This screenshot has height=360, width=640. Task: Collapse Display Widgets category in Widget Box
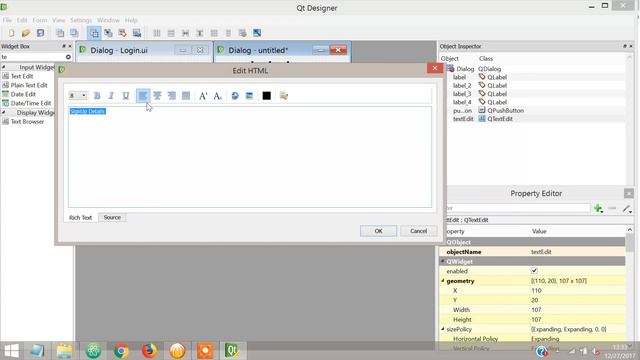tap(4, 112)
